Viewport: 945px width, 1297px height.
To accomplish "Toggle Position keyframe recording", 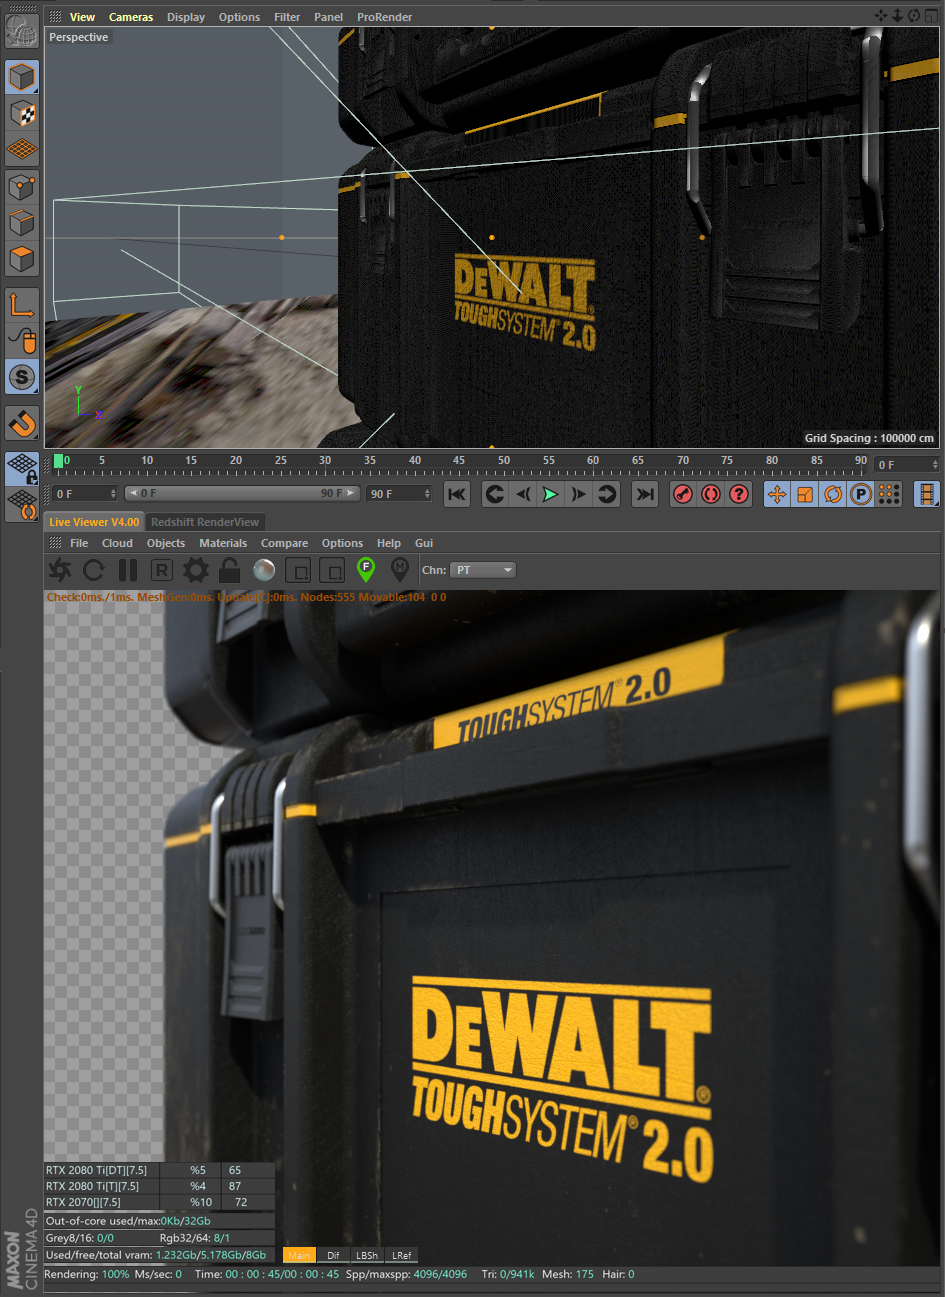I will coord(777,494).
